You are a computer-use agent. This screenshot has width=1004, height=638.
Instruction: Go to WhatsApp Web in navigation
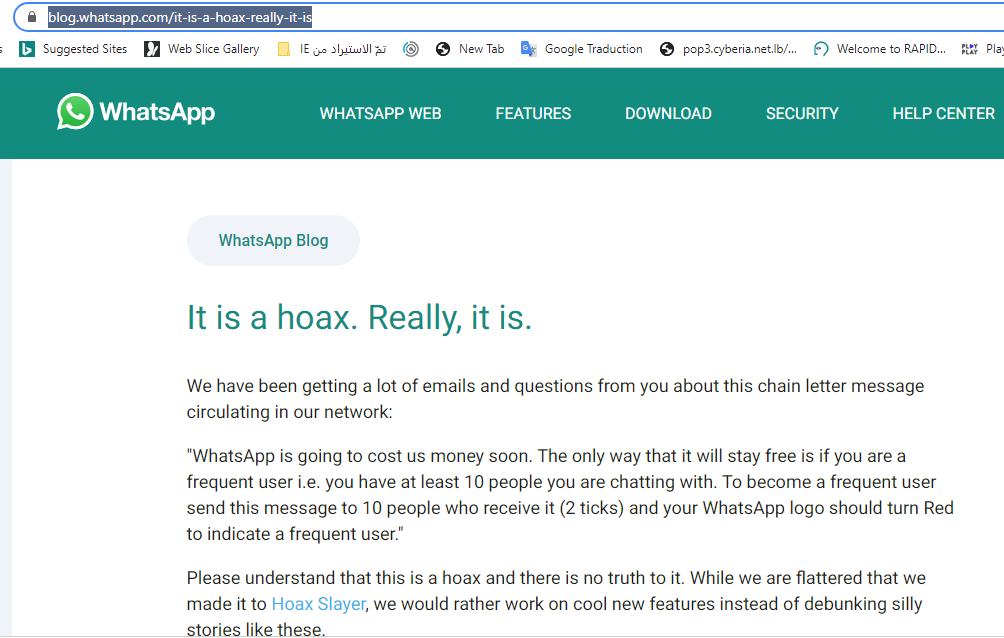(380, 114)
